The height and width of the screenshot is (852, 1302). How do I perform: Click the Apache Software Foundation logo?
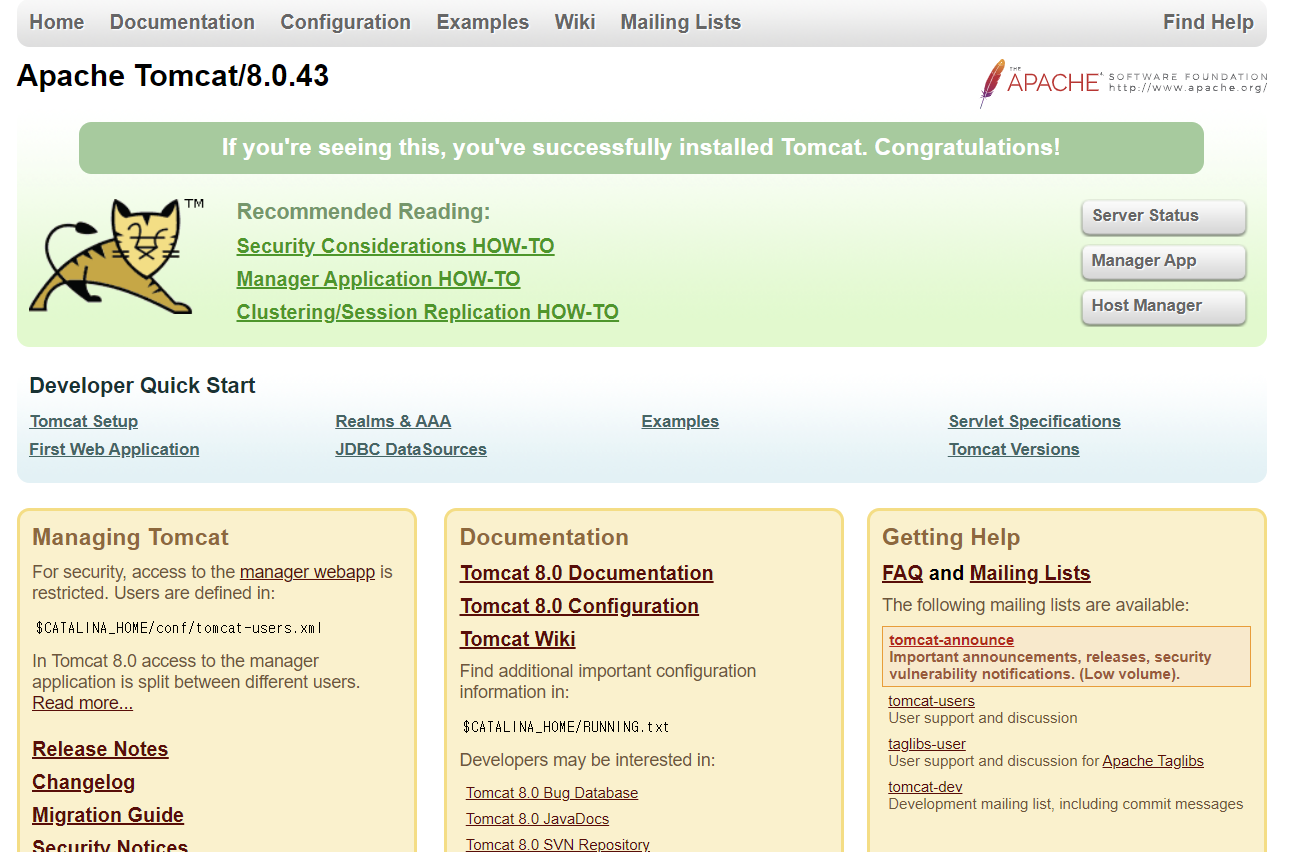coord(1123,83)
